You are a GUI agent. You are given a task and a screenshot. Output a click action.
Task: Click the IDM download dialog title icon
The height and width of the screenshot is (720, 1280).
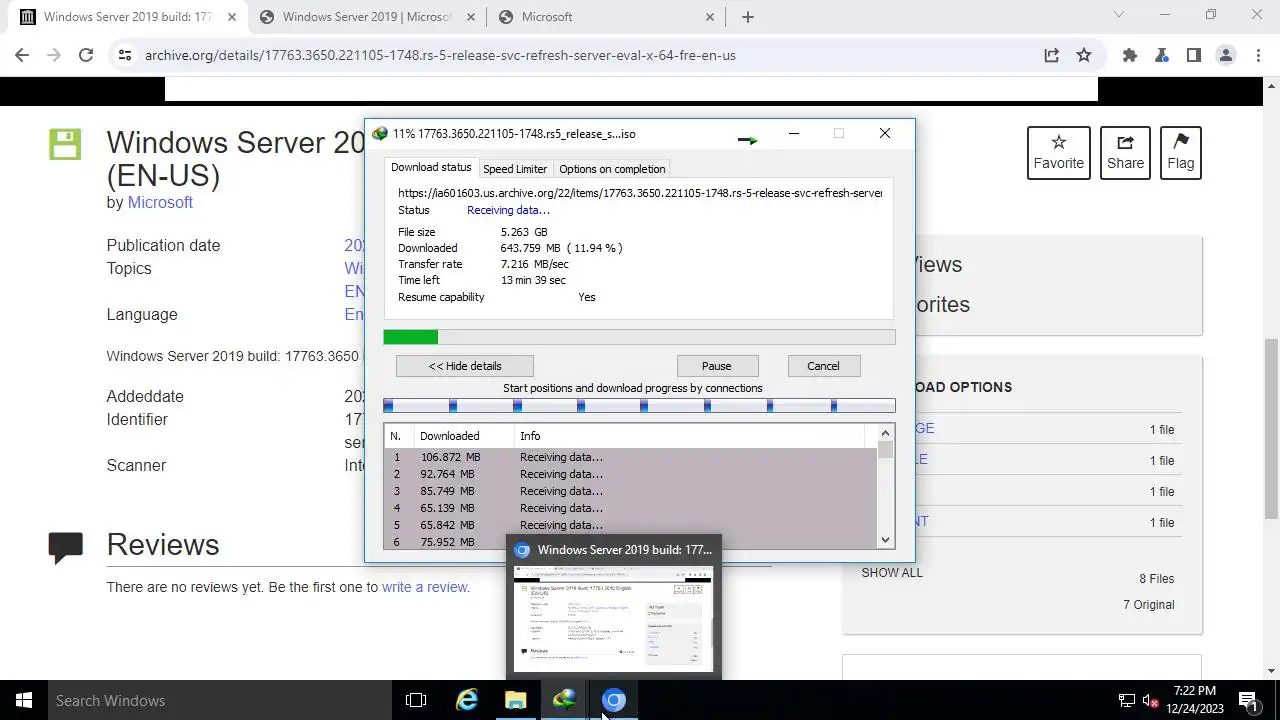pyautogui.click(x=379, y=133)
